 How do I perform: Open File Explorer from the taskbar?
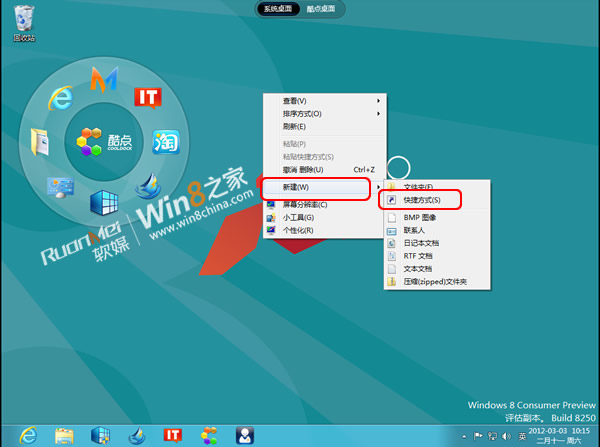[64, 436]
